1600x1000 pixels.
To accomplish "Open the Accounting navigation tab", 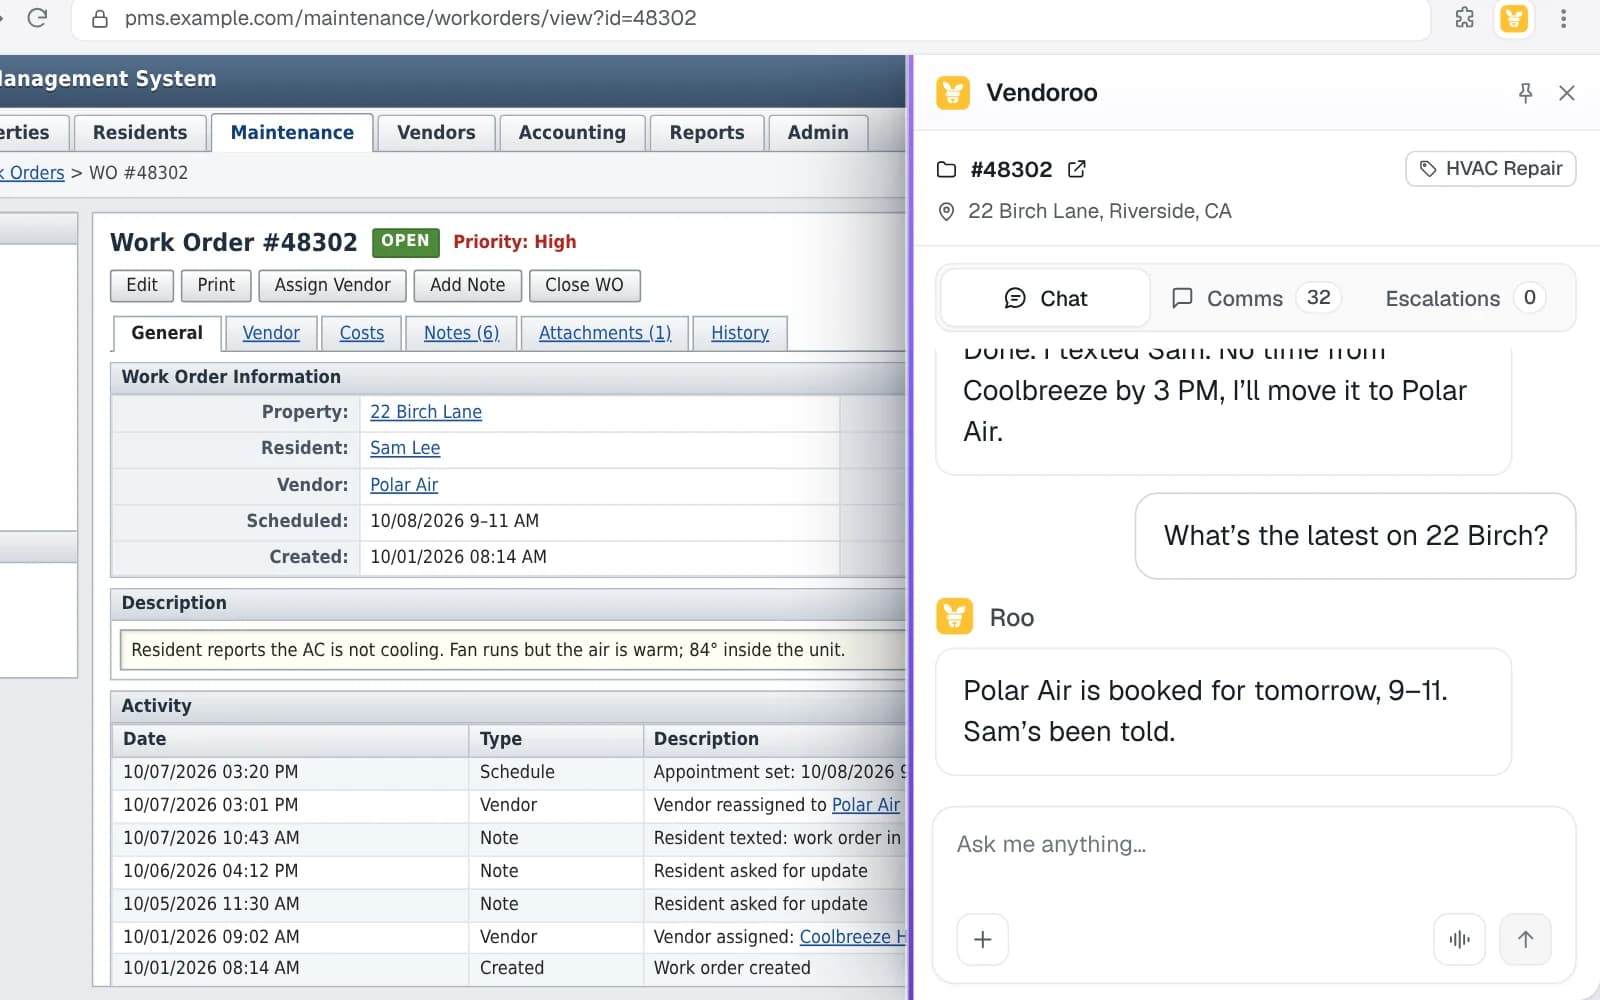I will click(x=572, y=132).
